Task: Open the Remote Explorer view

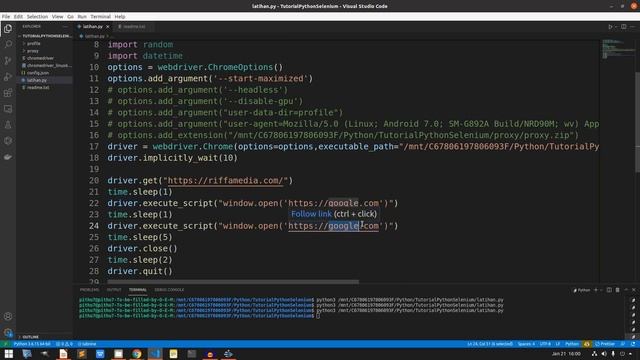Action: click(x=8, y=109)
